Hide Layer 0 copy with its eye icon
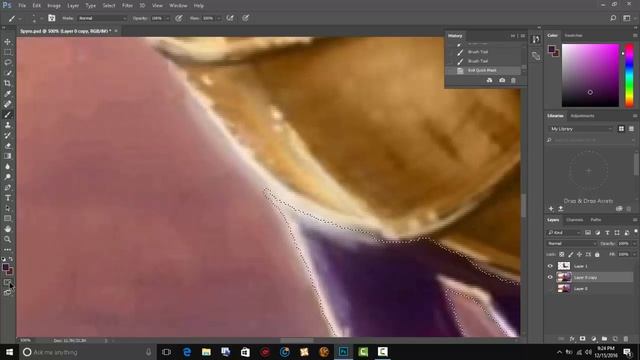This screenshot has height=360, width=640. (550, 277)
